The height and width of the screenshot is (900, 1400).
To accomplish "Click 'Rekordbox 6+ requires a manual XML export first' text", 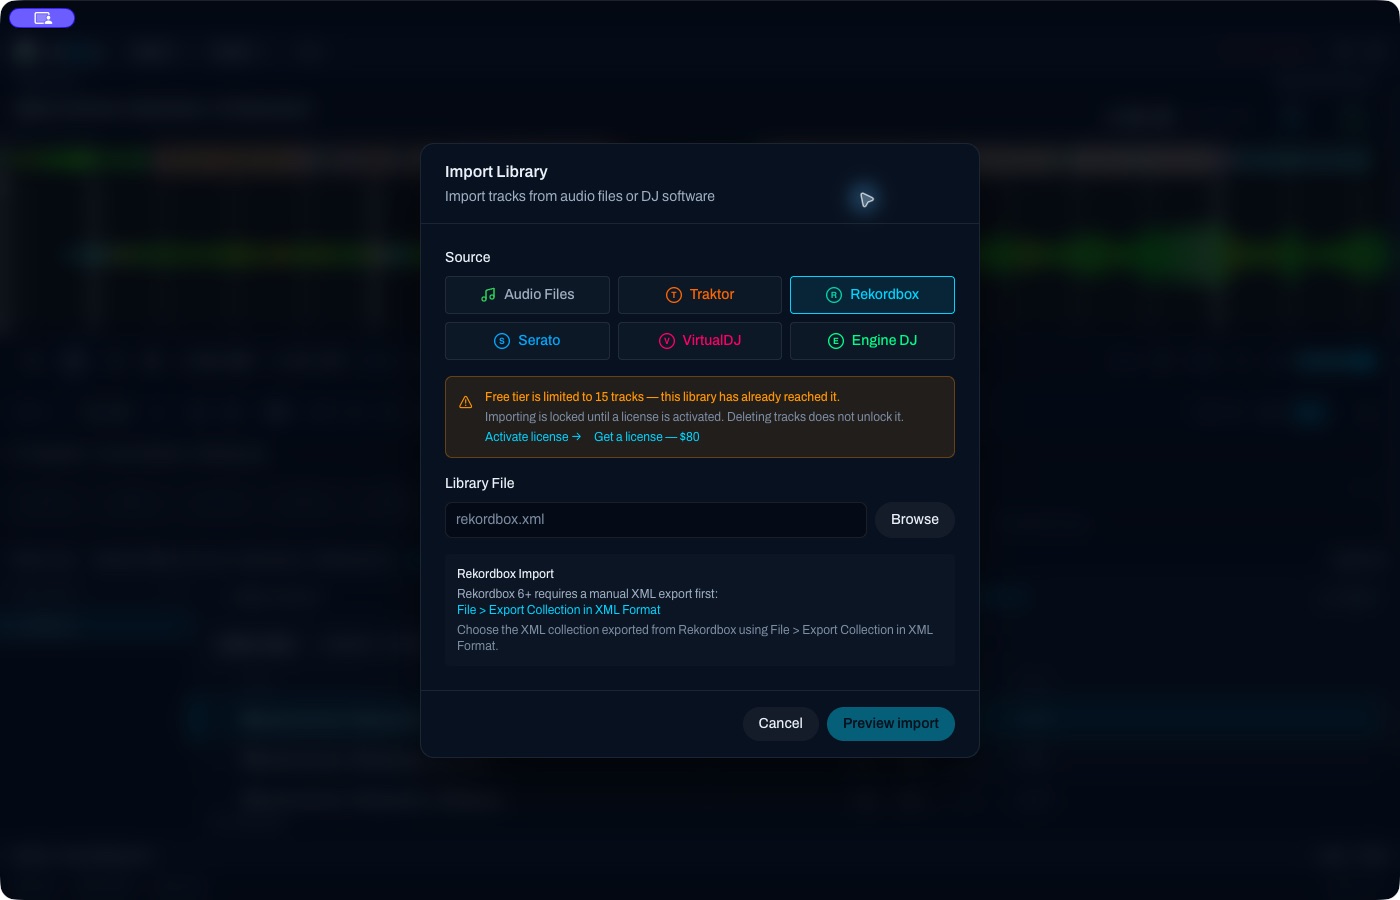I will click(587, 594).
